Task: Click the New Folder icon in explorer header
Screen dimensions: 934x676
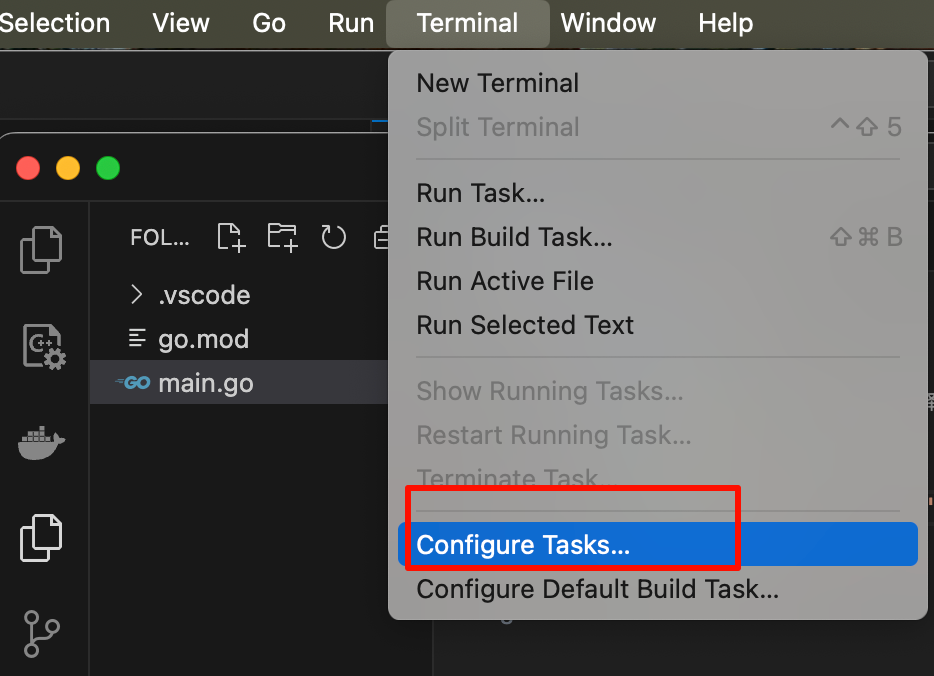Action: click(x=282, y=237)
